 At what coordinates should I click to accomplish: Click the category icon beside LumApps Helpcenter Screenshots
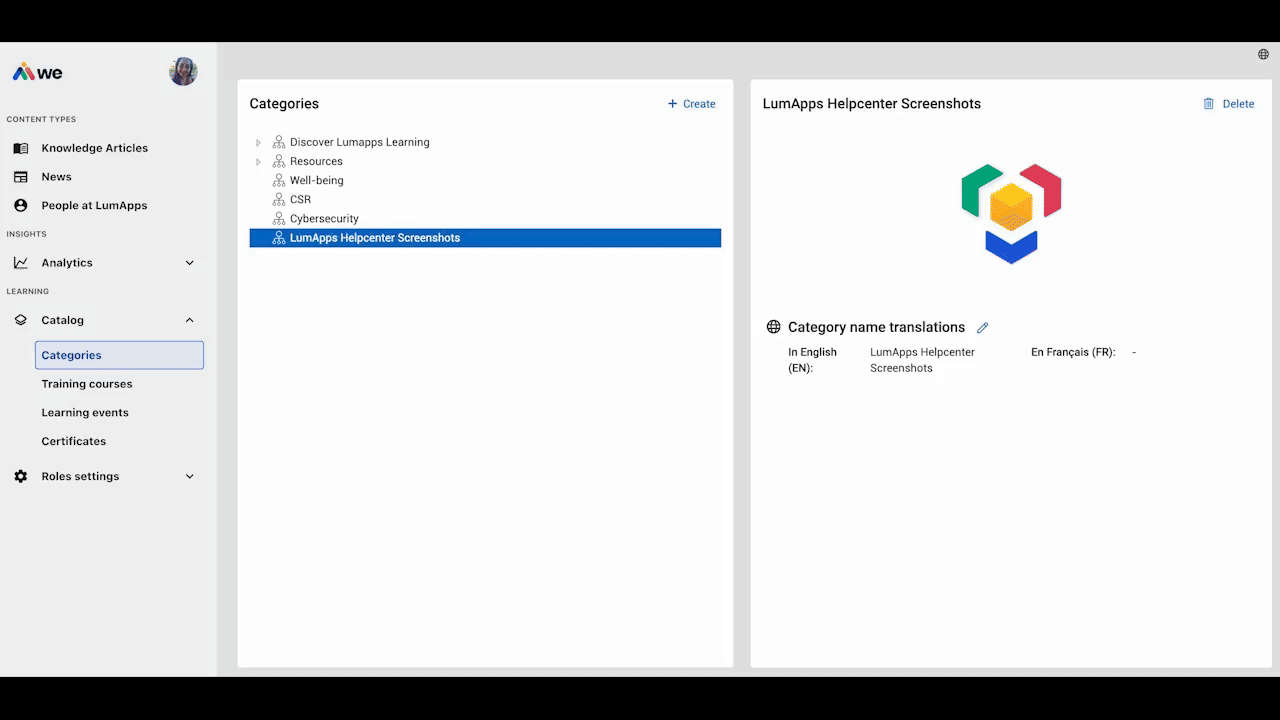[279, 238]
